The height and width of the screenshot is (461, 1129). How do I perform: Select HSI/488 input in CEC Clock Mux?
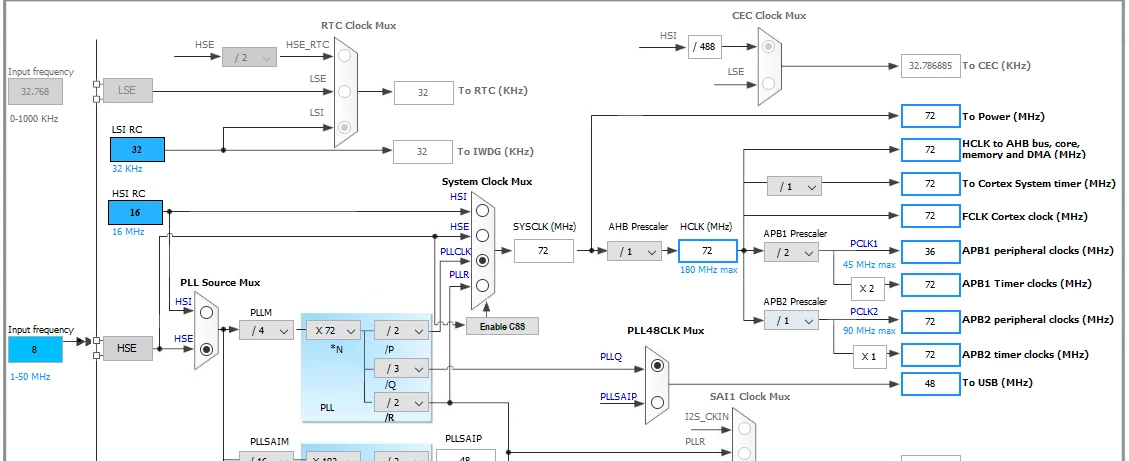coord(769,47)
